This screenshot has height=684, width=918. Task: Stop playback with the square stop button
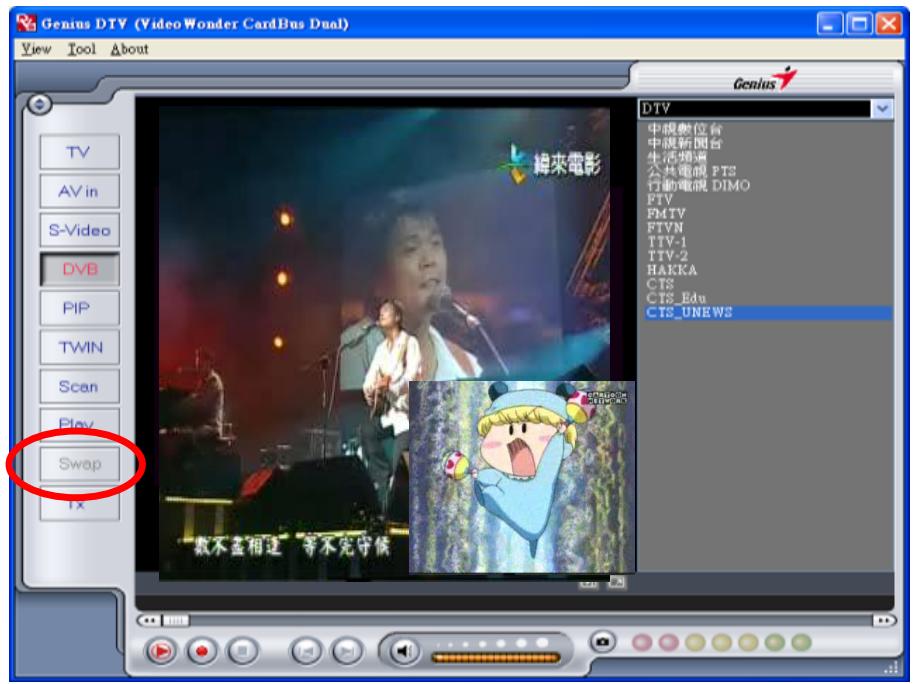click(242, 651)
